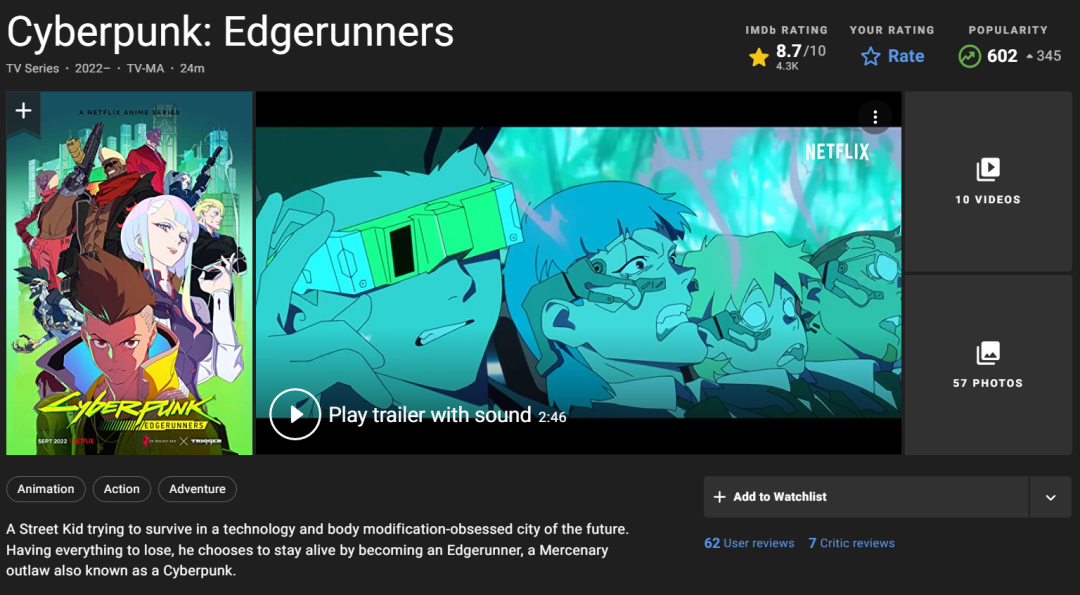Click the Add to Watchlist button
The image size is (1080, 595).
click(x=866, y=497)
